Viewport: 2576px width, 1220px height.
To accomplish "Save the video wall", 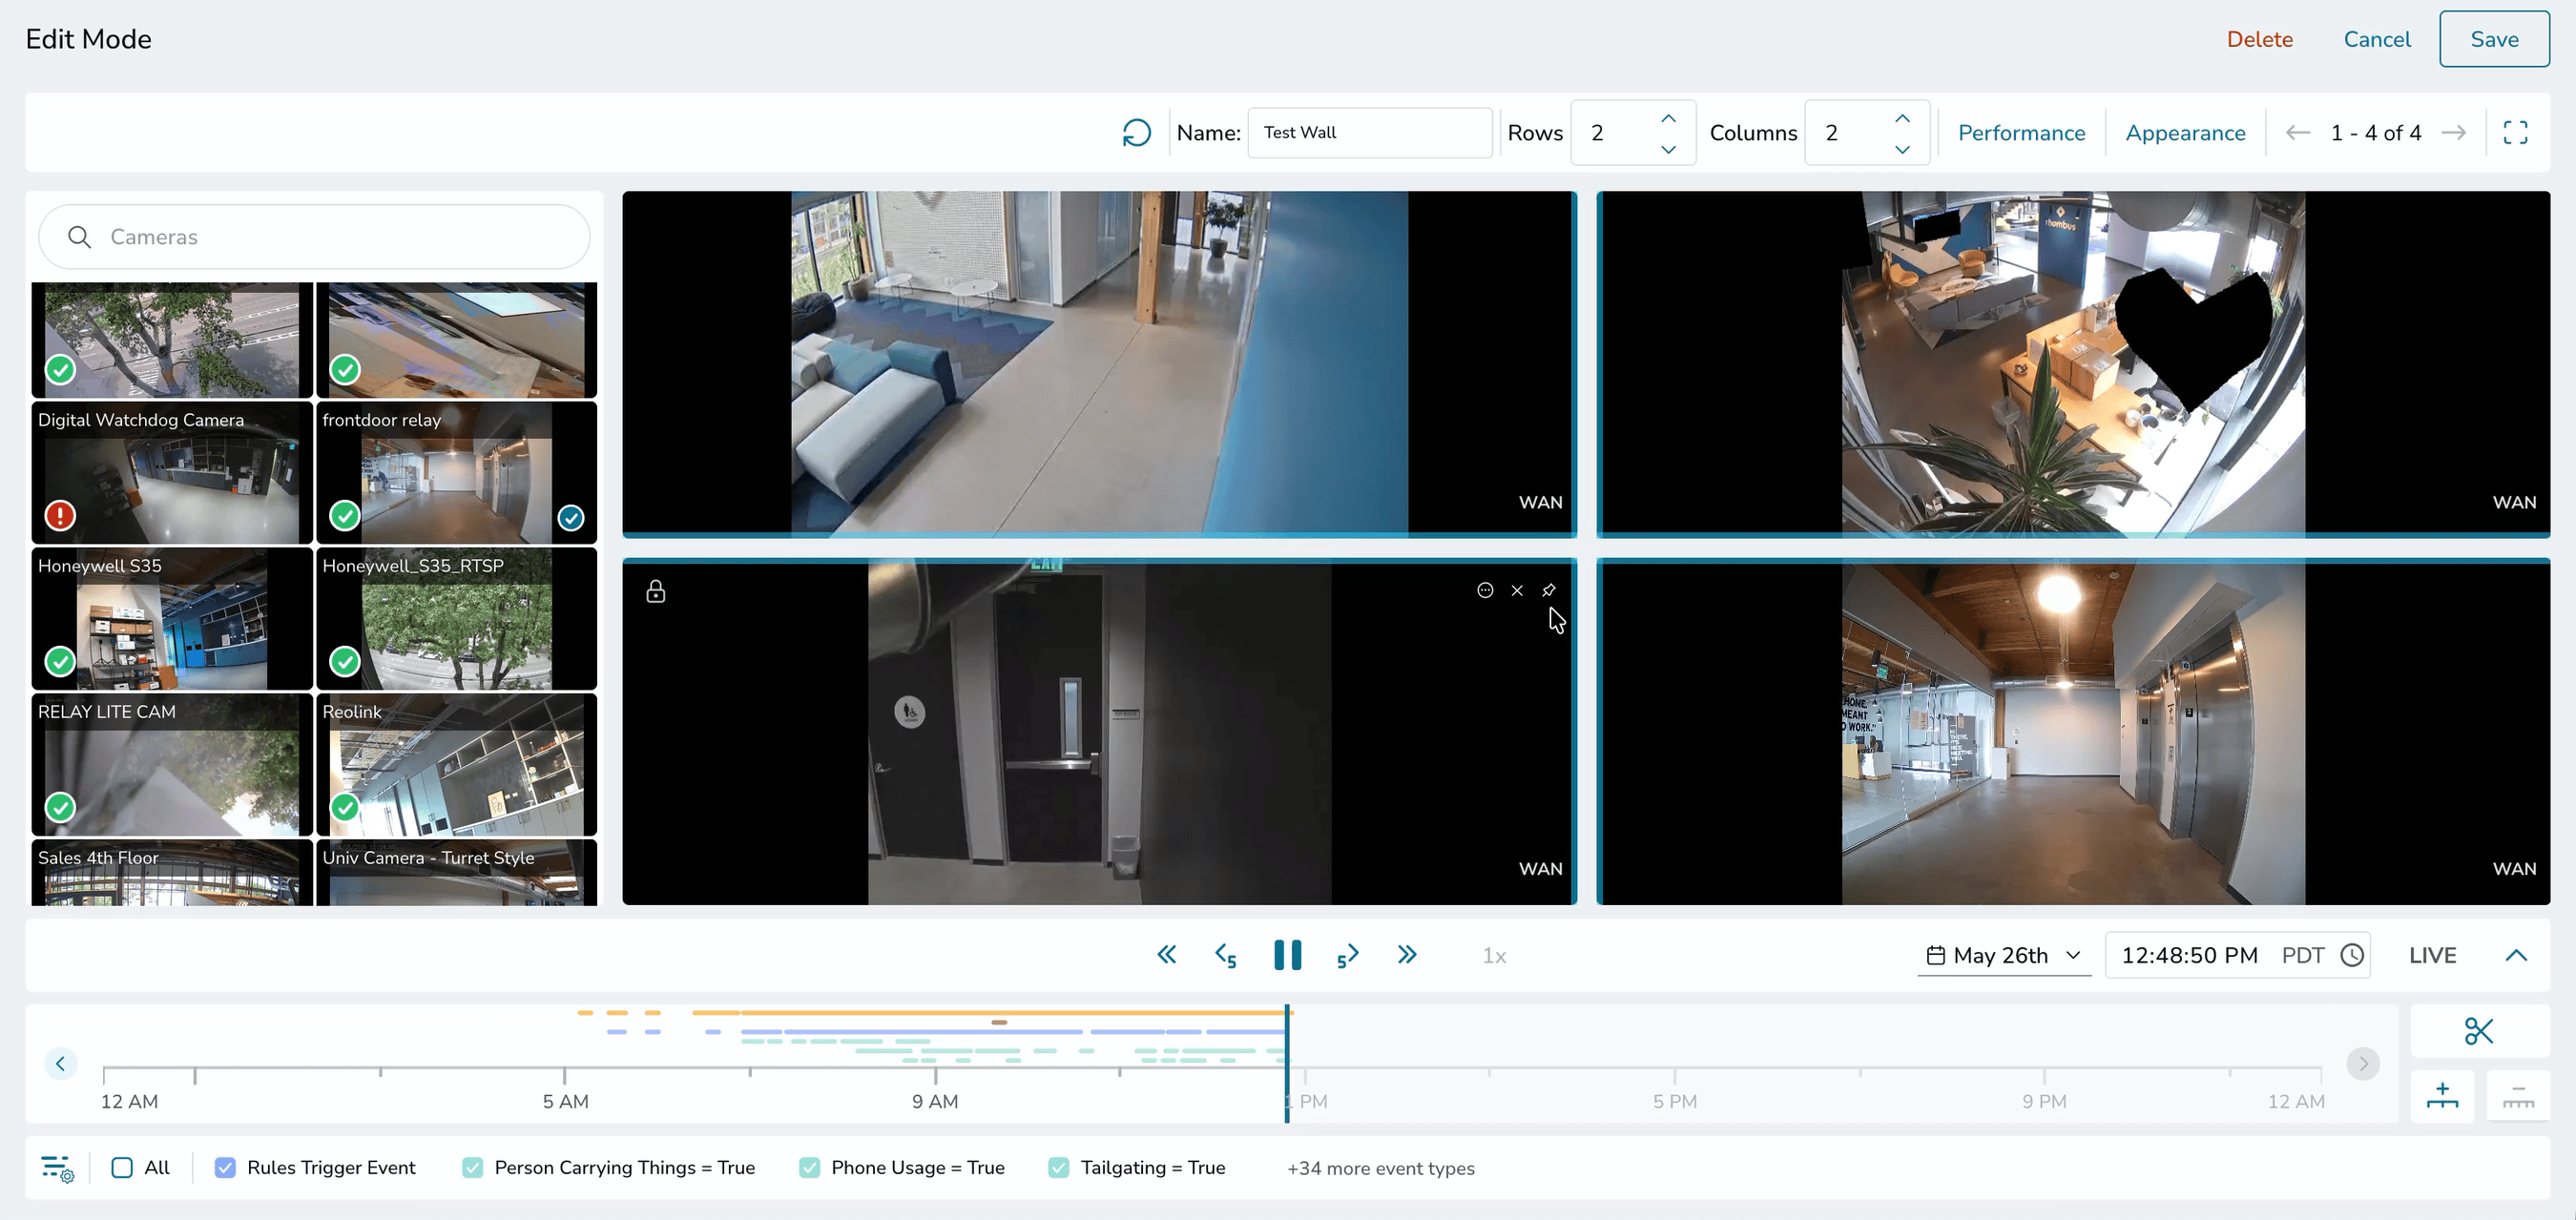I will point(2494,39).
